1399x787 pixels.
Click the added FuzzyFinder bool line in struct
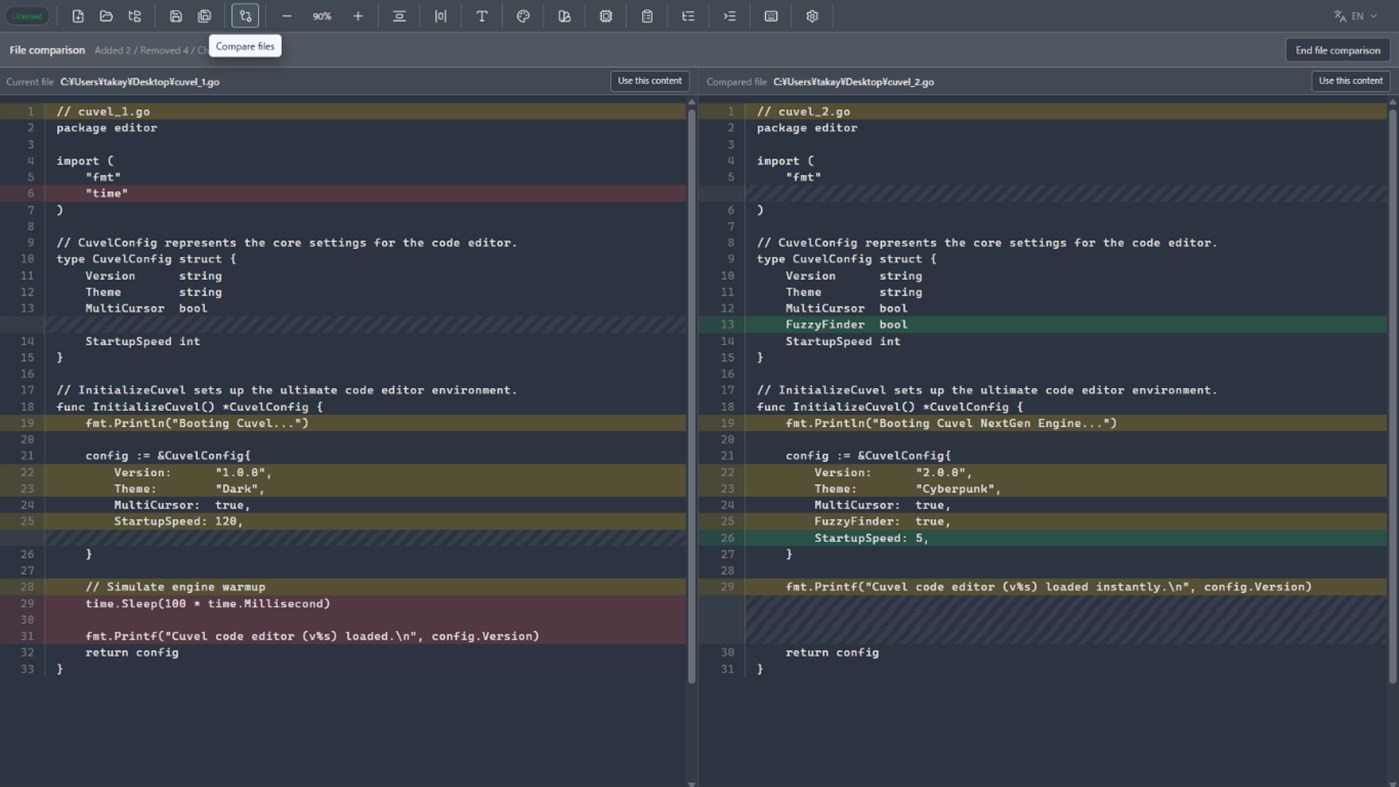click(x=1043, y=324)
